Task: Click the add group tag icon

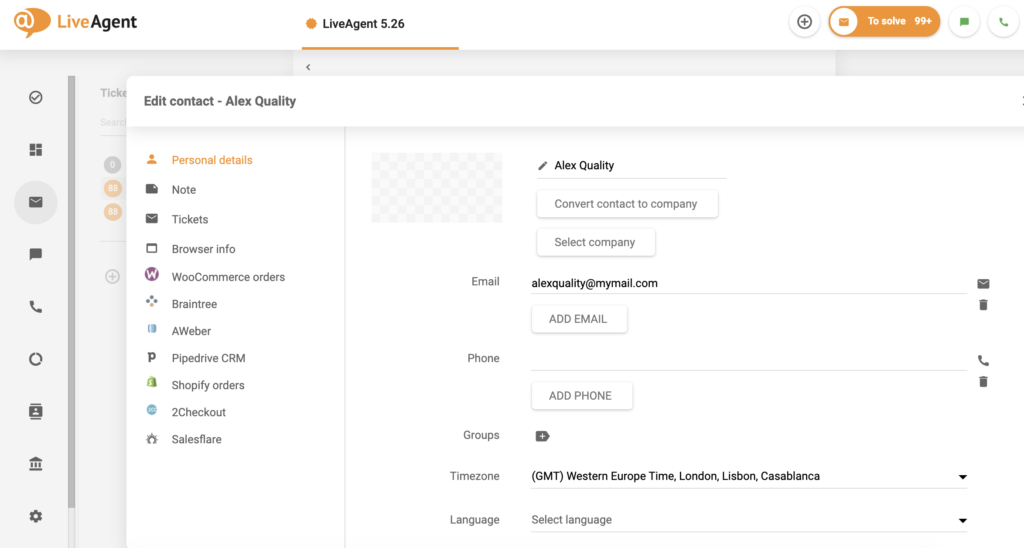Action: click(542, 436)
